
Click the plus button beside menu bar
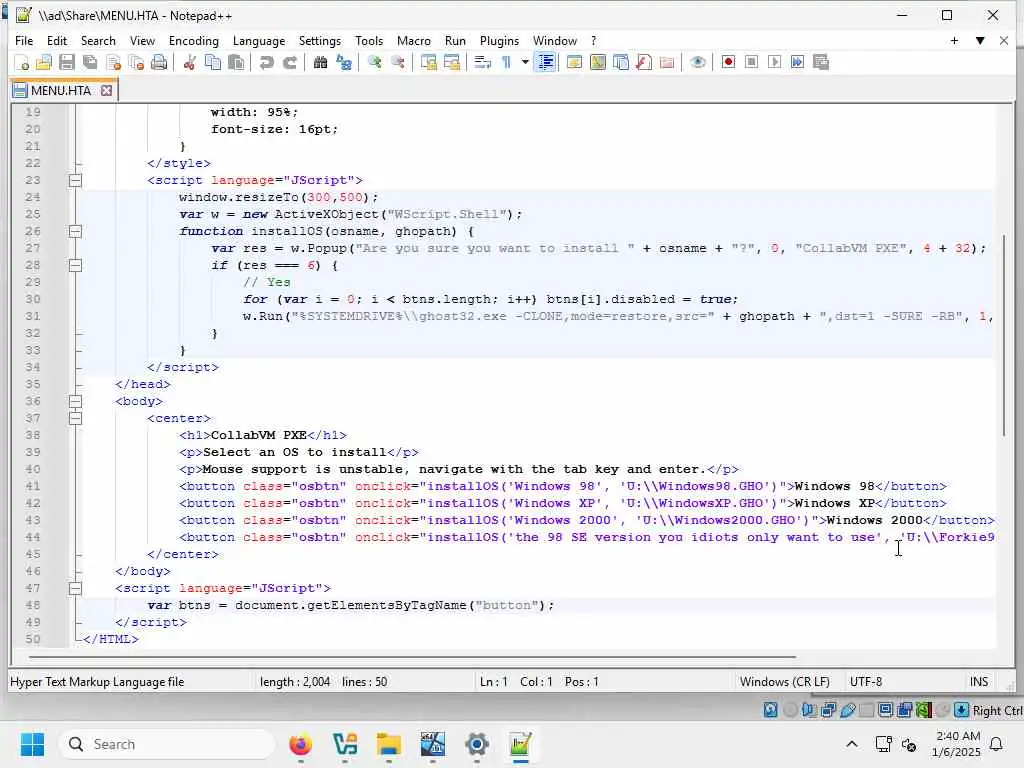click(x=955, y=40)
